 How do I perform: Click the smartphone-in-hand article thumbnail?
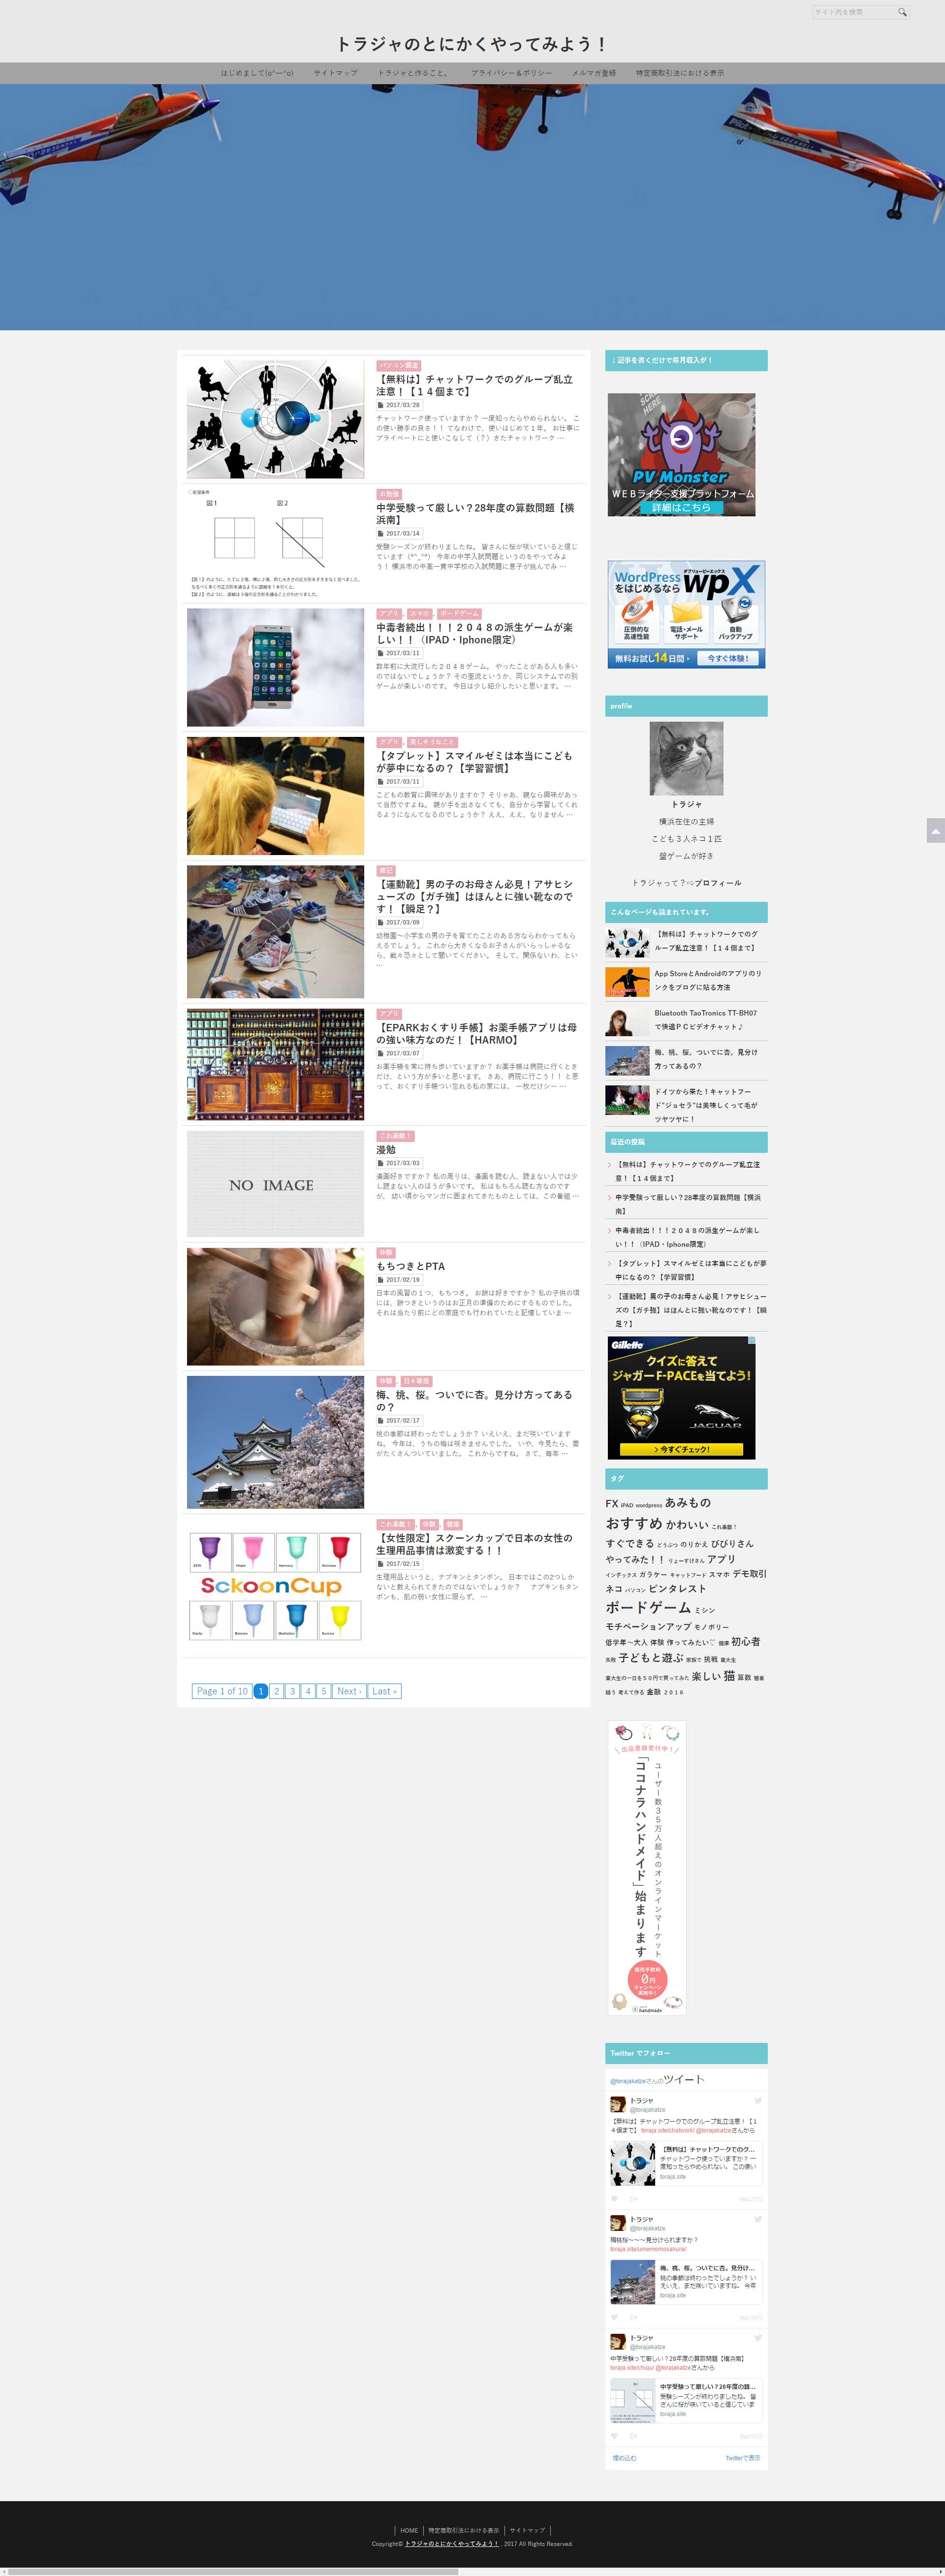click(275, 667)
